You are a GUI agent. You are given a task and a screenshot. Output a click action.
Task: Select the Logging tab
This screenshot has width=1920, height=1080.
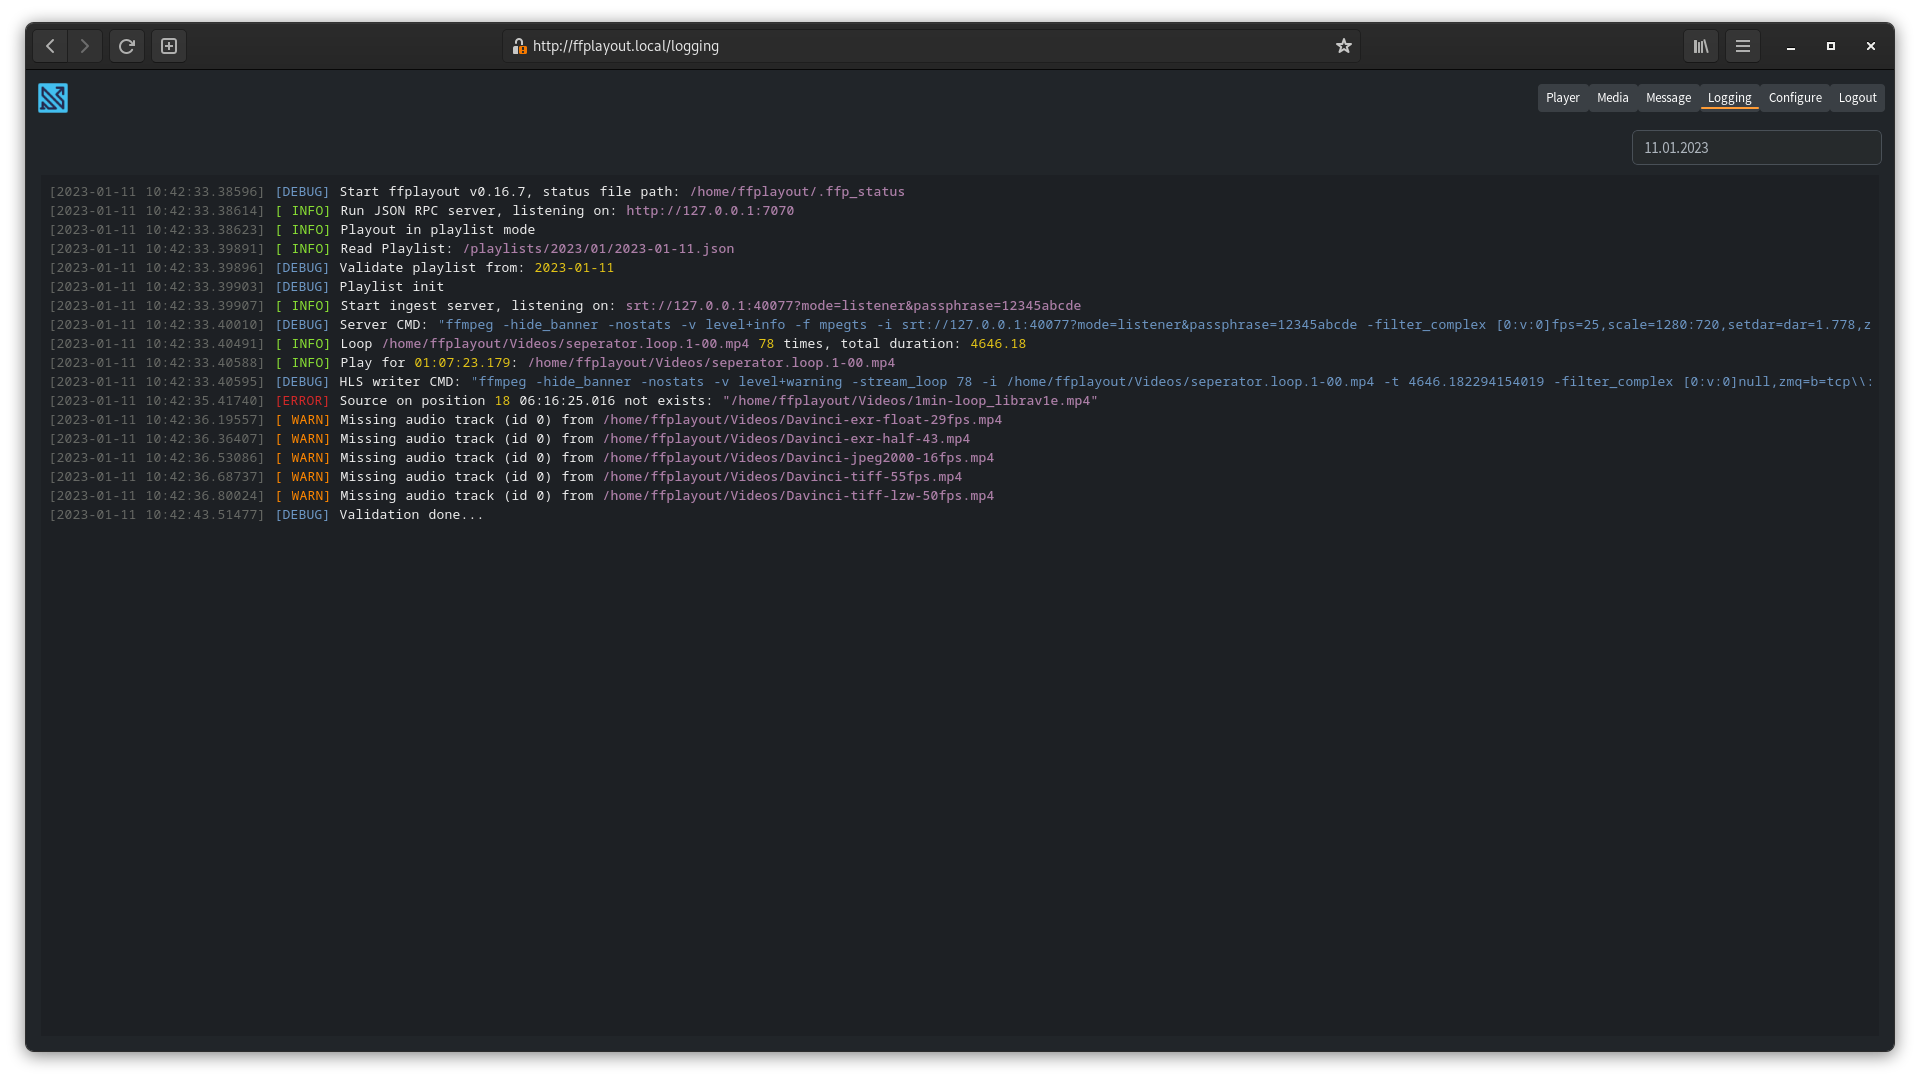[1730, 98]
